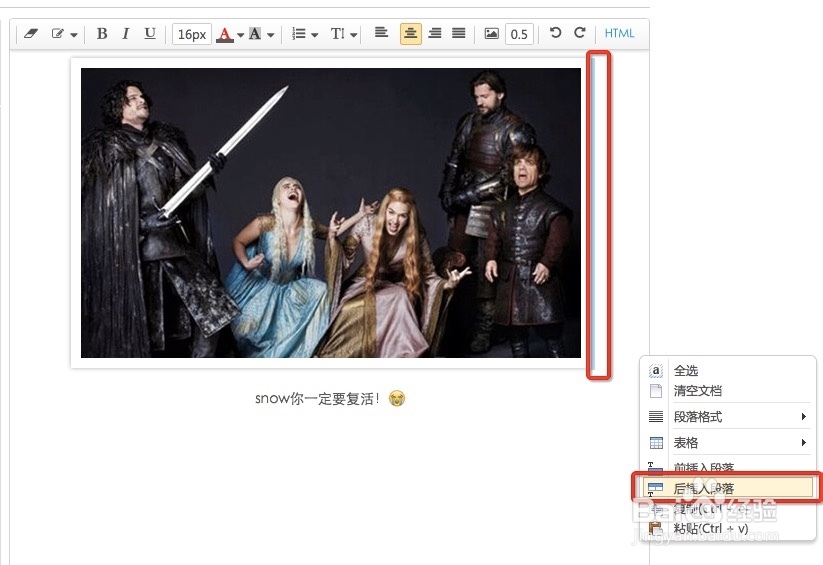
Task: Choose 后插入段落 menu entry
Action: 727,488
